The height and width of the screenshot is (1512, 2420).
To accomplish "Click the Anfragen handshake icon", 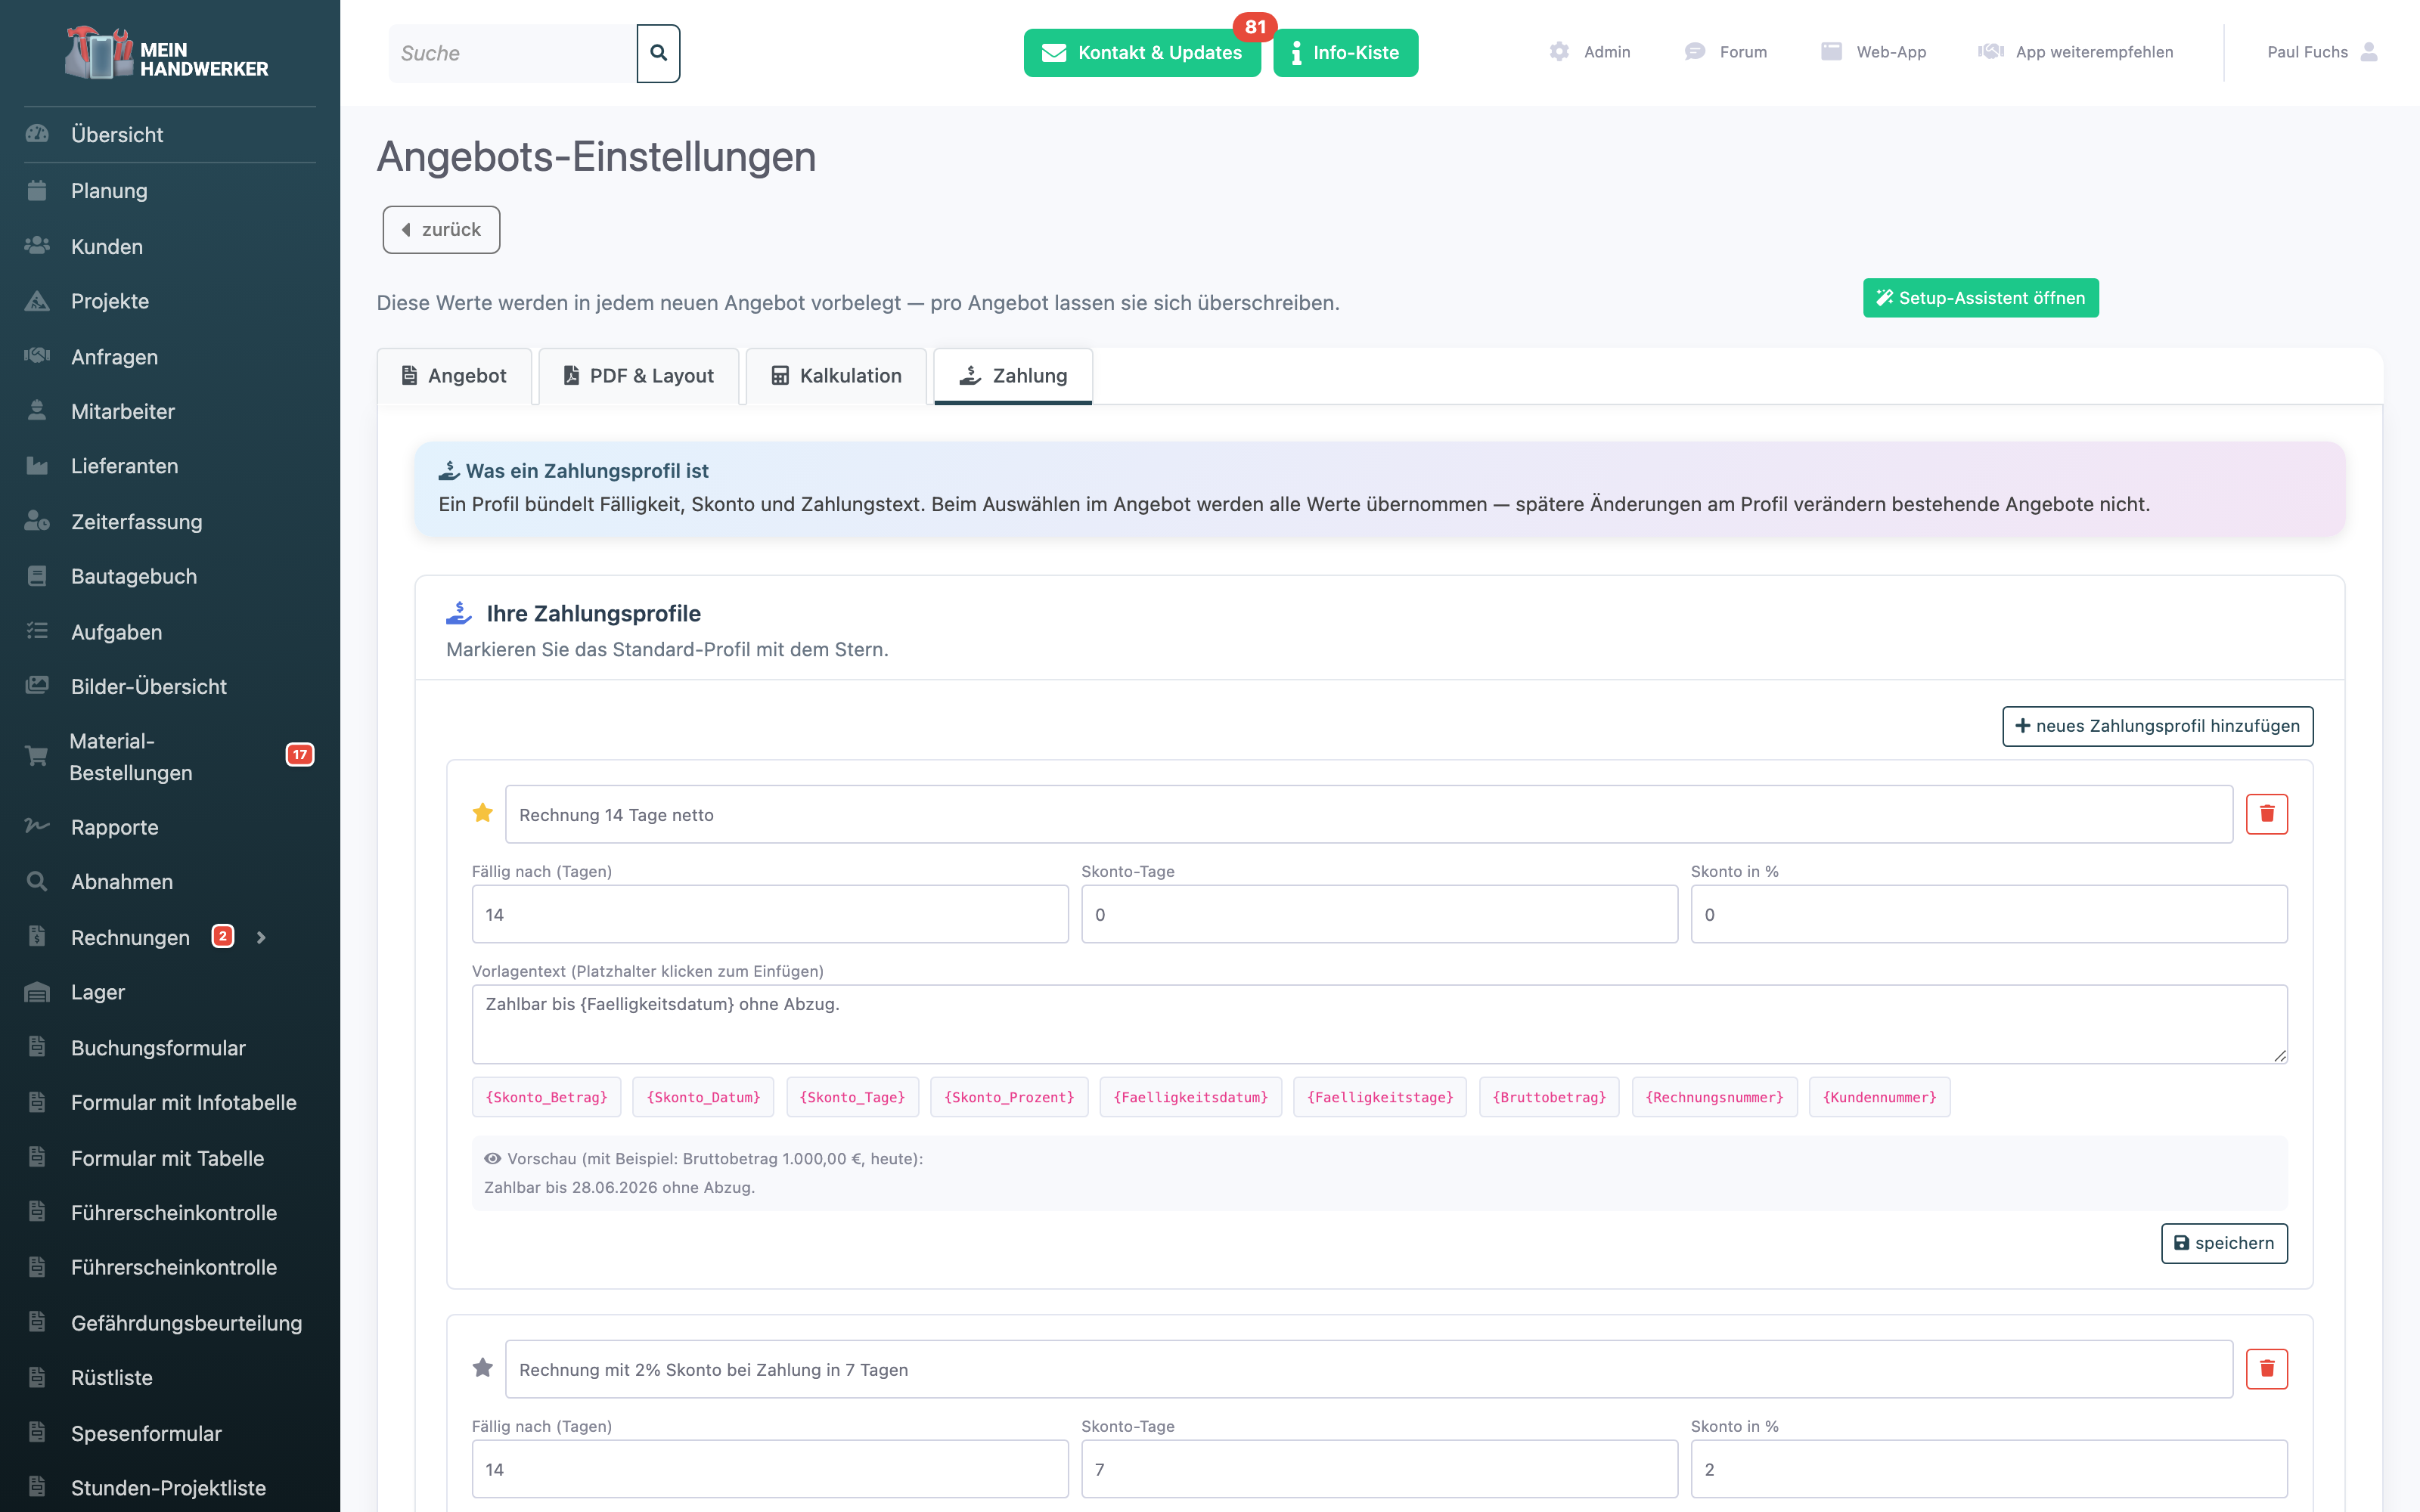I will coord(37,356).
